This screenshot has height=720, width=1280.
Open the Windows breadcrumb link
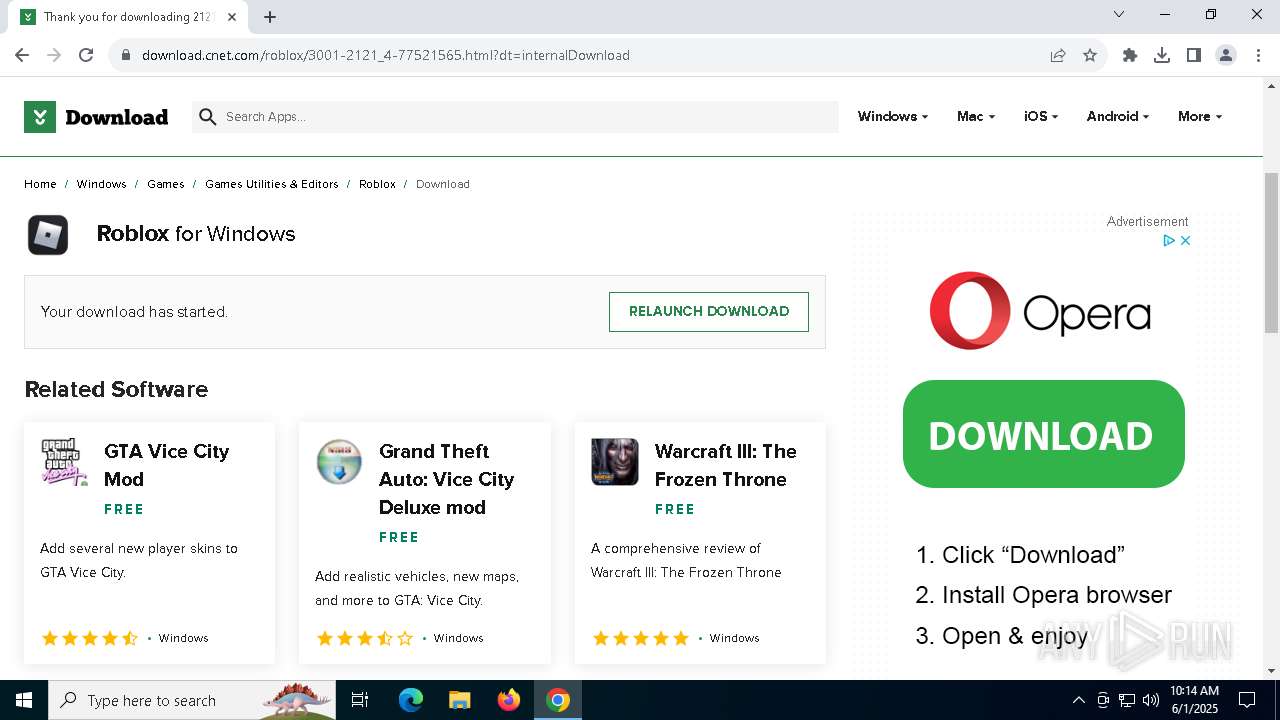point(102,184)
